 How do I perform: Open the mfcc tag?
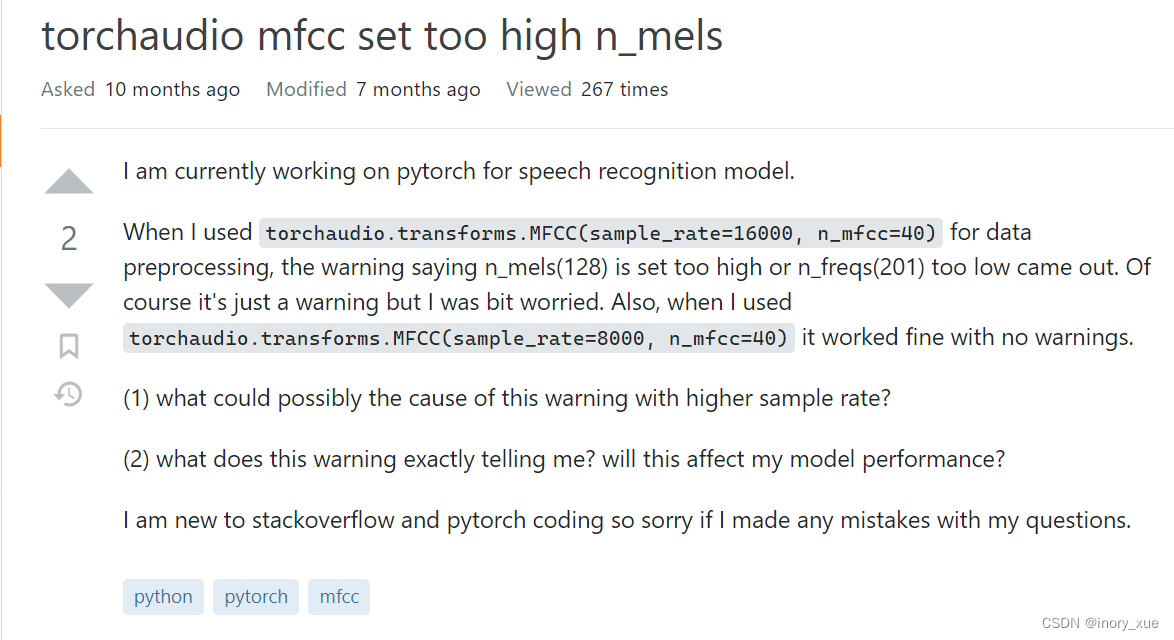(x=338, y=596)
